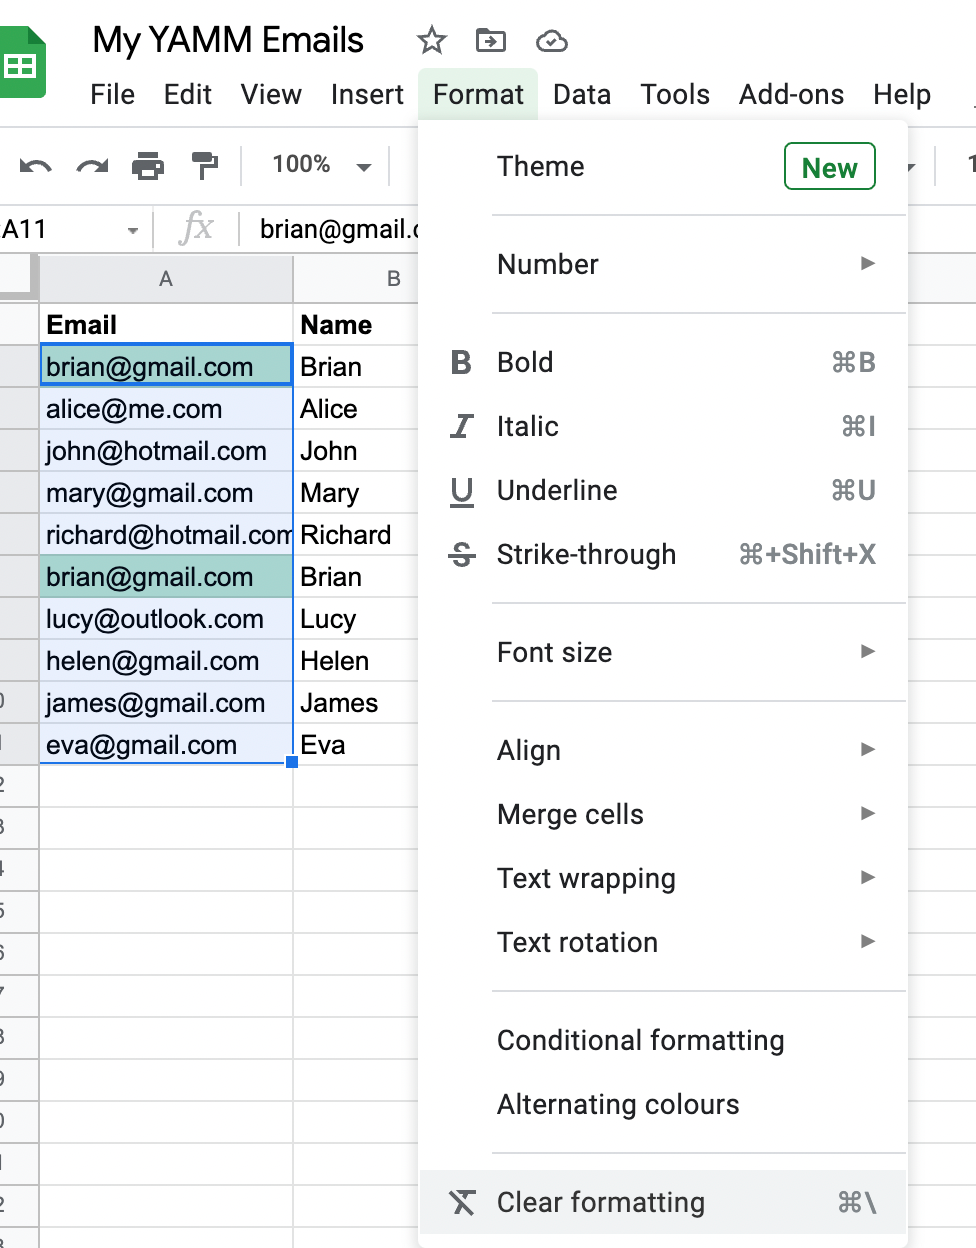Expand the Font size submenu
Viewport: 976px width, 1248px height.
point(554,652)
